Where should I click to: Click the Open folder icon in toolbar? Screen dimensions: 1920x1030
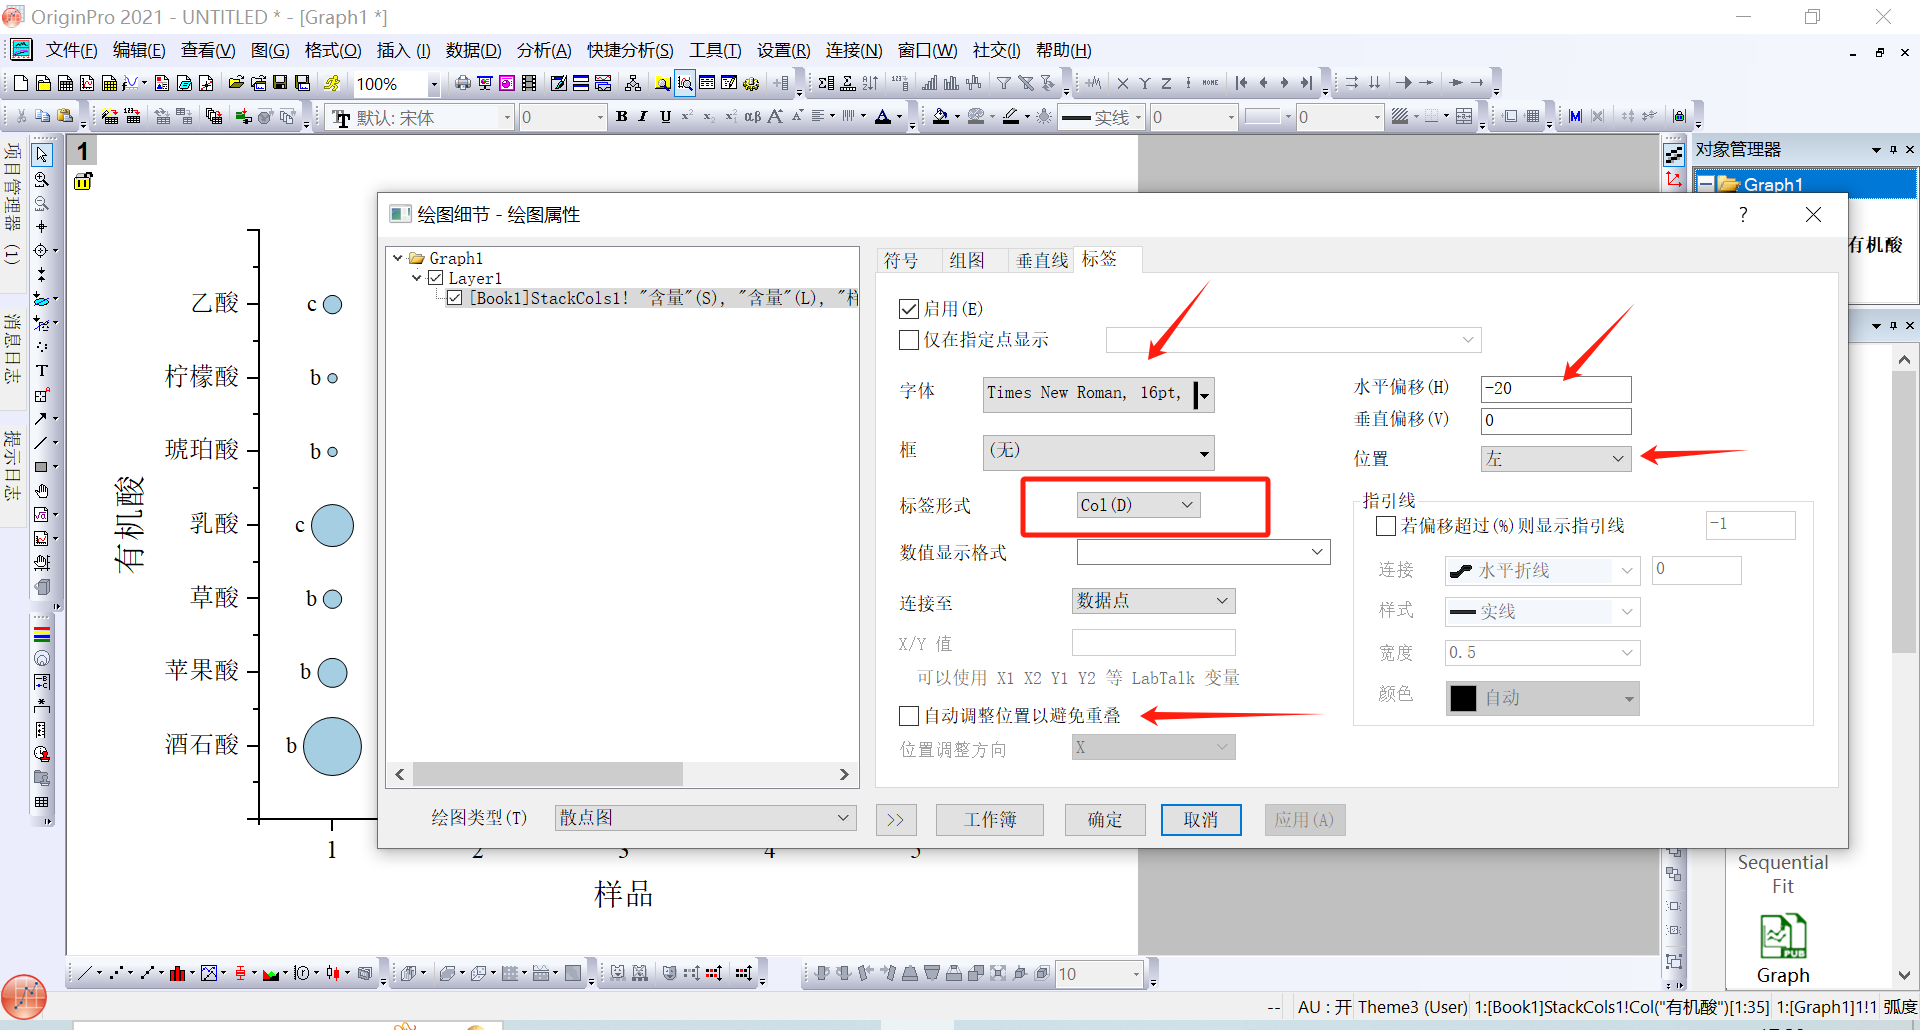(236, 83)
